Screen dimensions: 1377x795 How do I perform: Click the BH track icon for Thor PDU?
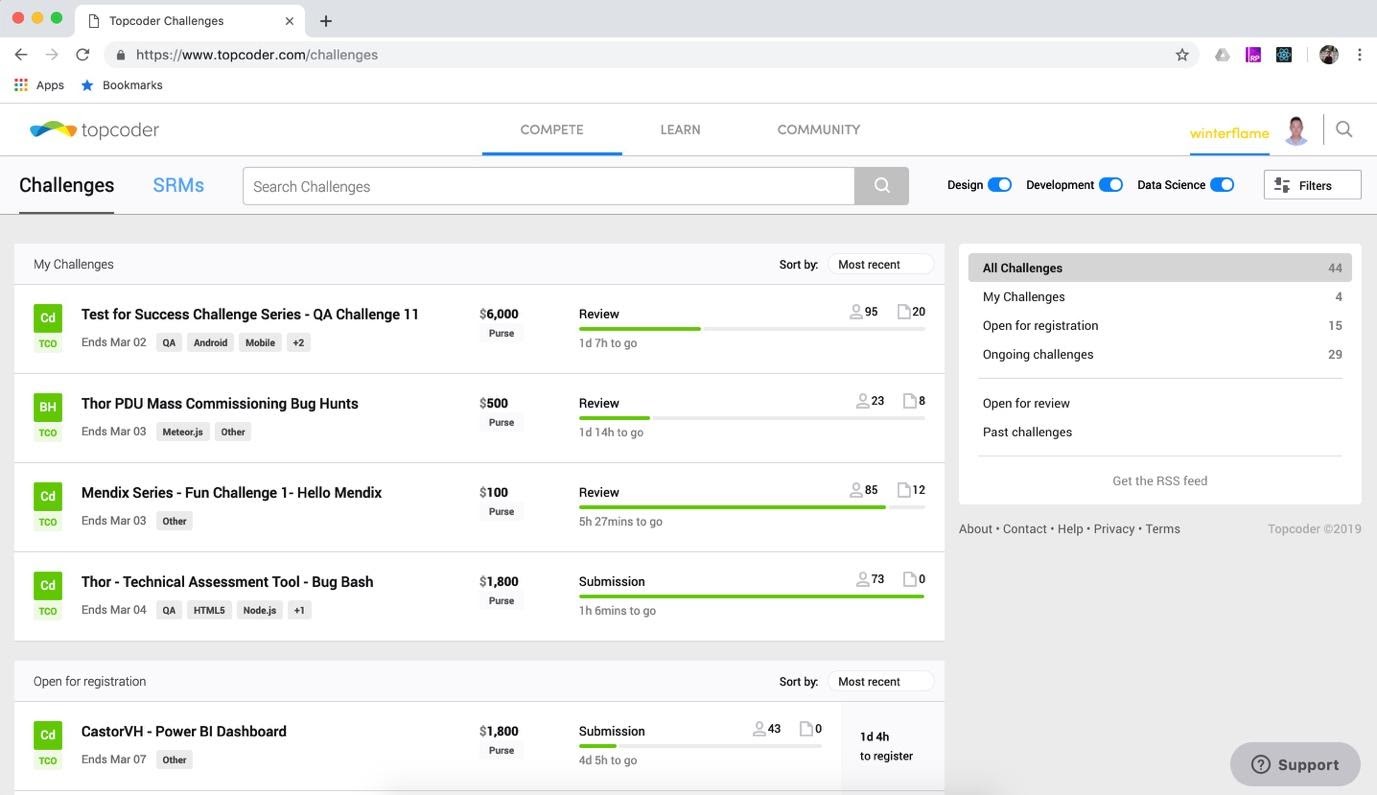click(47, 407)
